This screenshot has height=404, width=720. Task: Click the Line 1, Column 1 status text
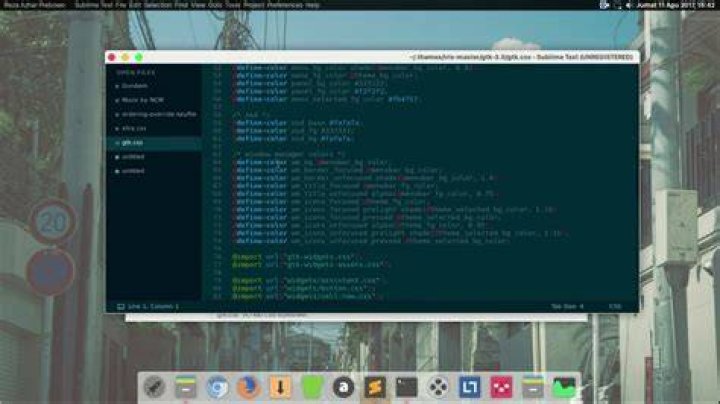153,306
